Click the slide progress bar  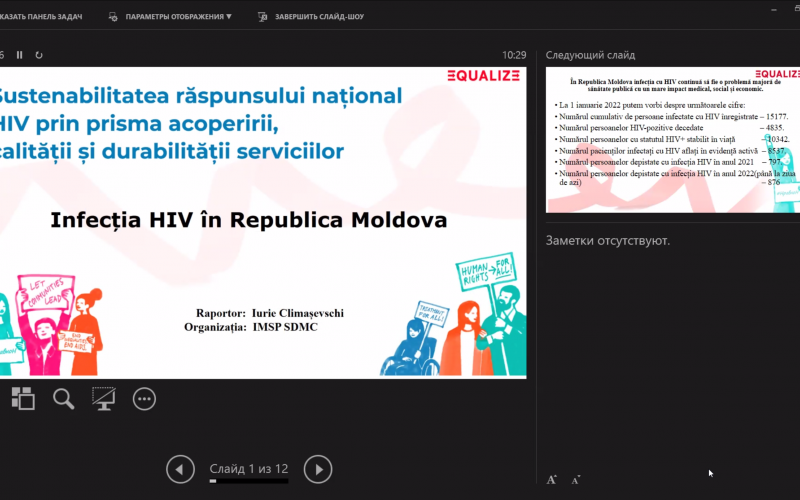pos(248,481)
